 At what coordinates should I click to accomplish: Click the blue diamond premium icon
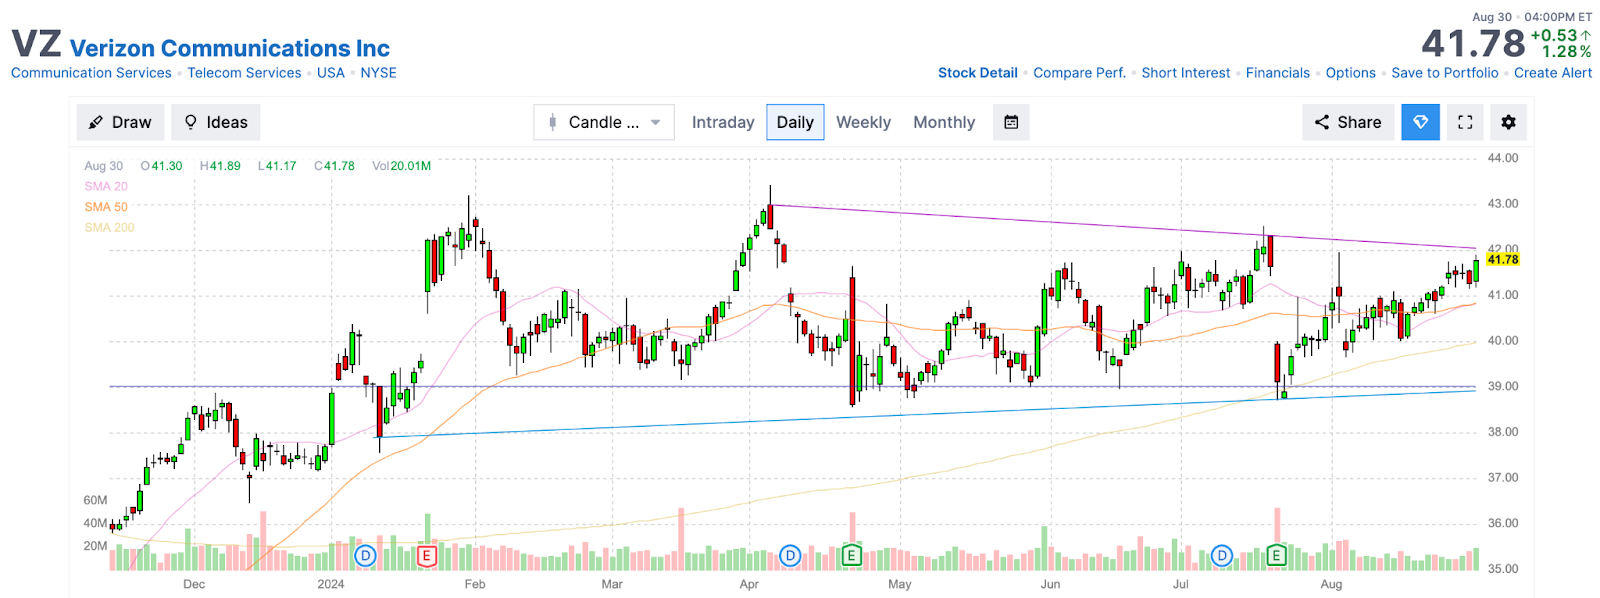[1420, 122]
